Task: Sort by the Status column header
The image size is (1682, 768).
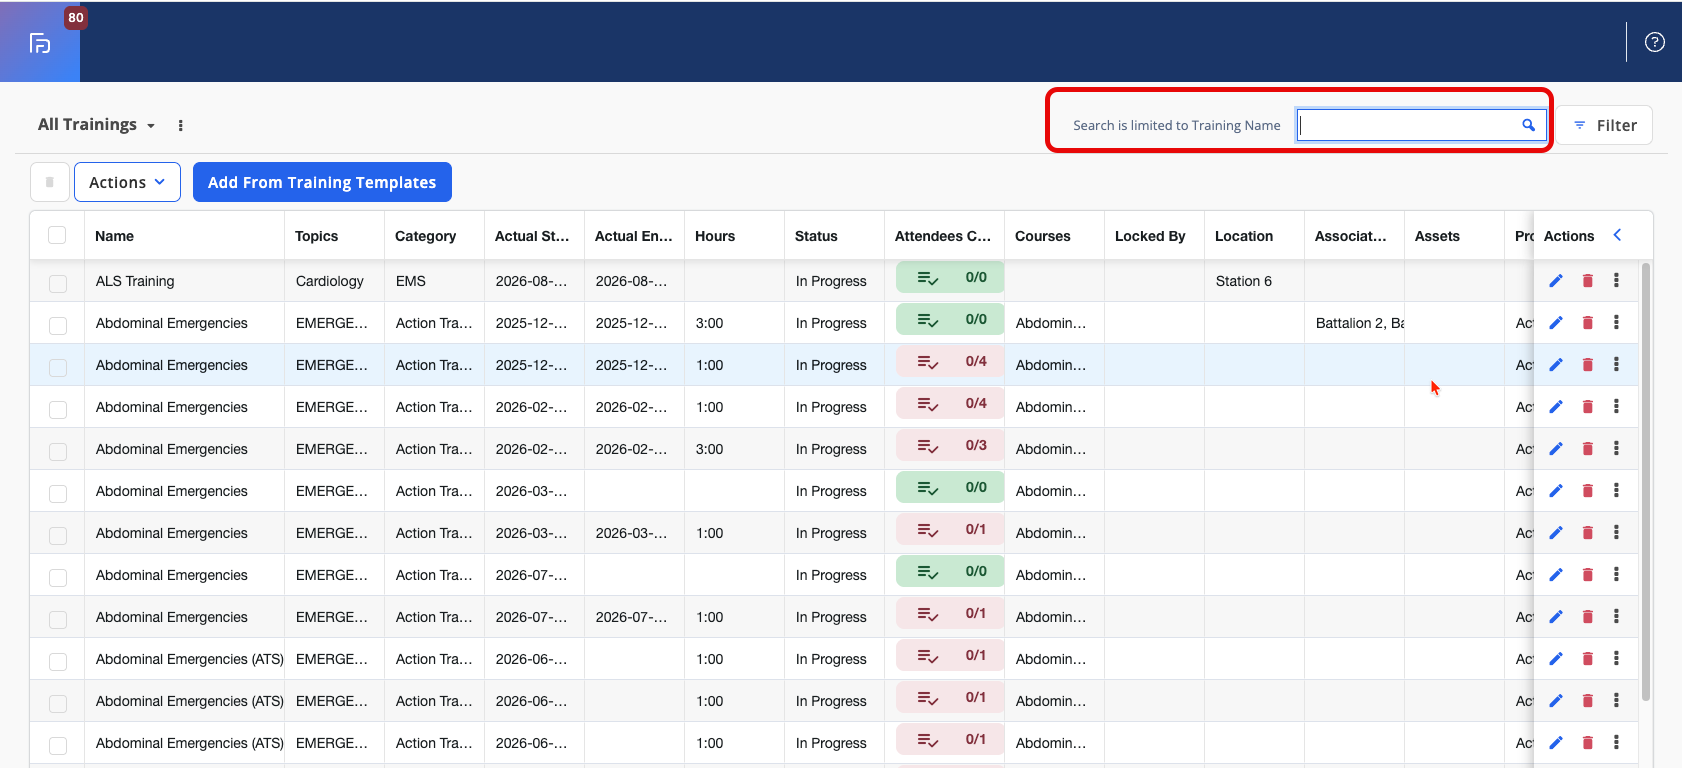Action: [816, 236]
